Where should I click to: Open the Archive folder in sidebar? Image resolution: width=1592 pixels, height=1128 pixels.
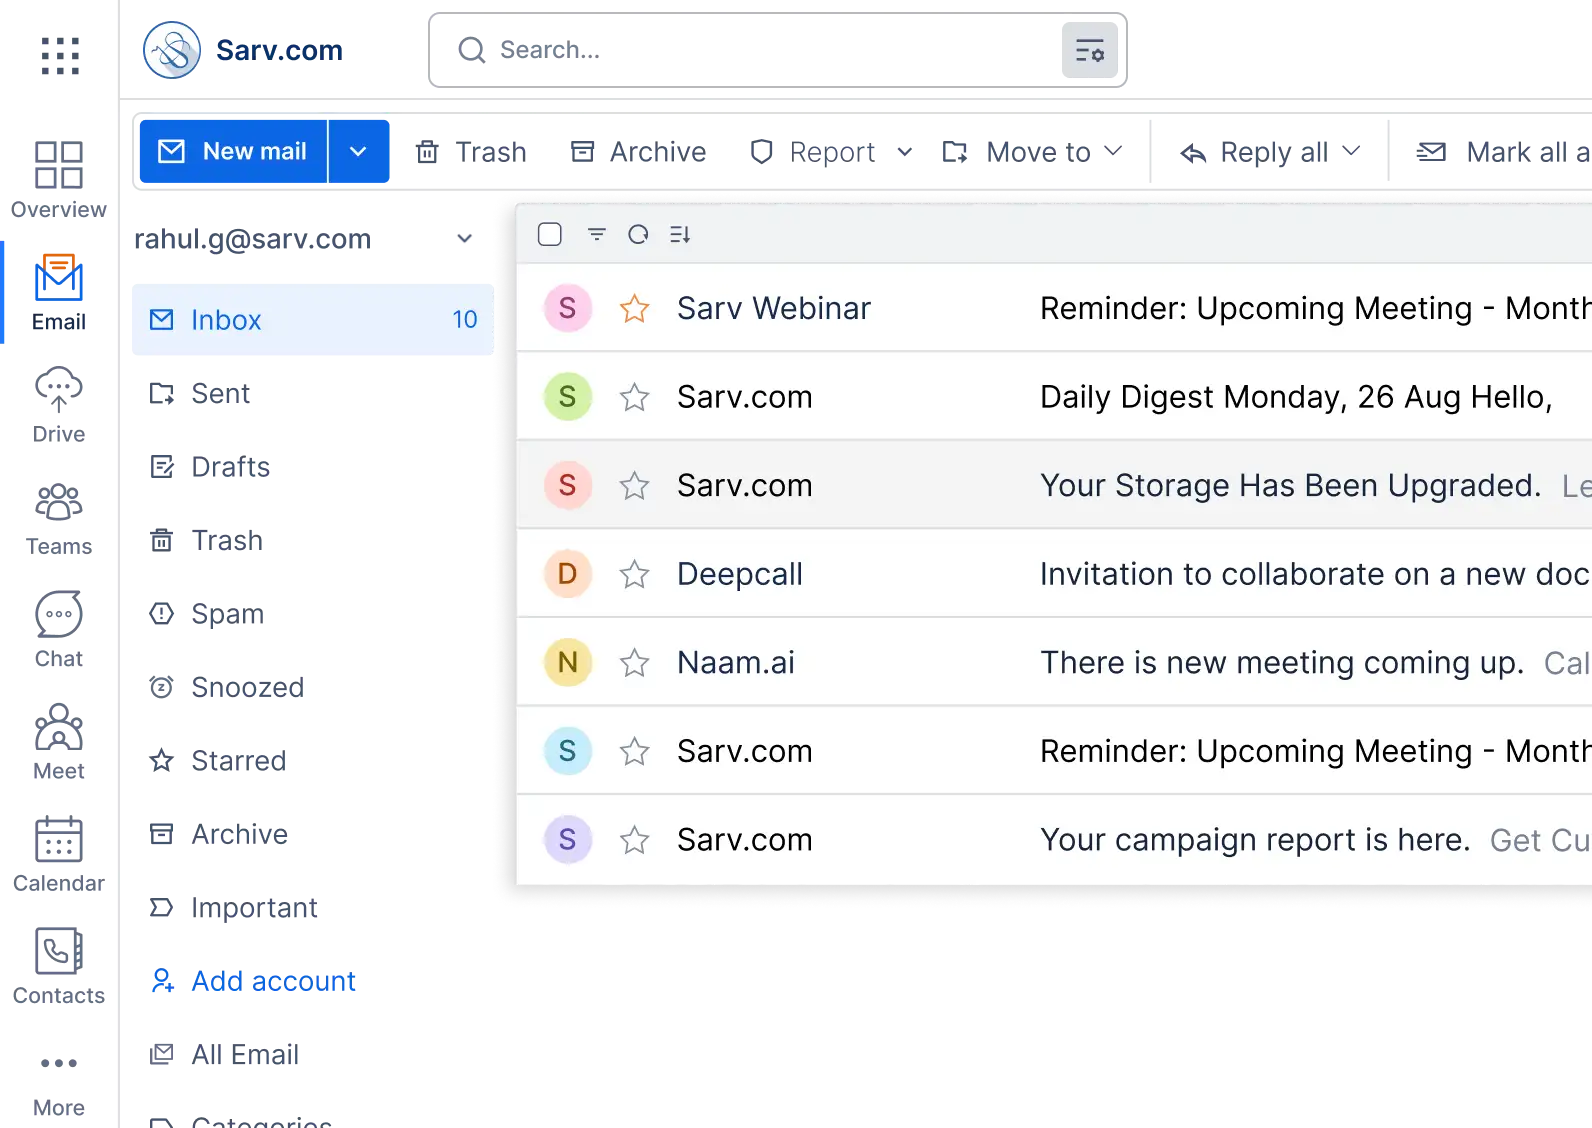(313, 834)
